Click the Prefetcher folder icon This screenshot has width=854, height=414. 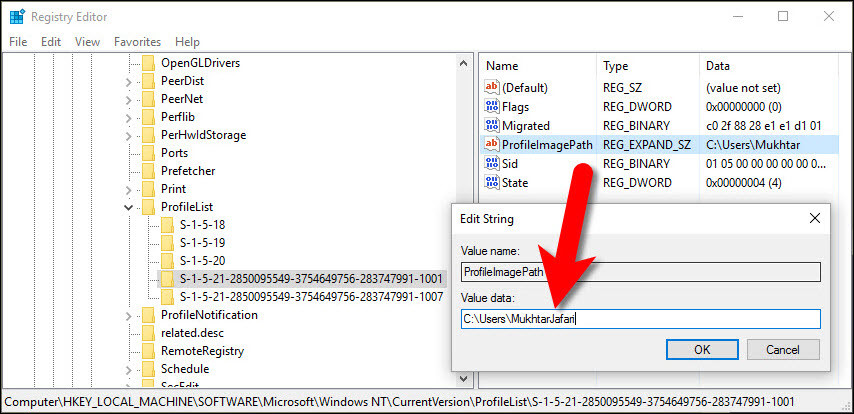148,171
